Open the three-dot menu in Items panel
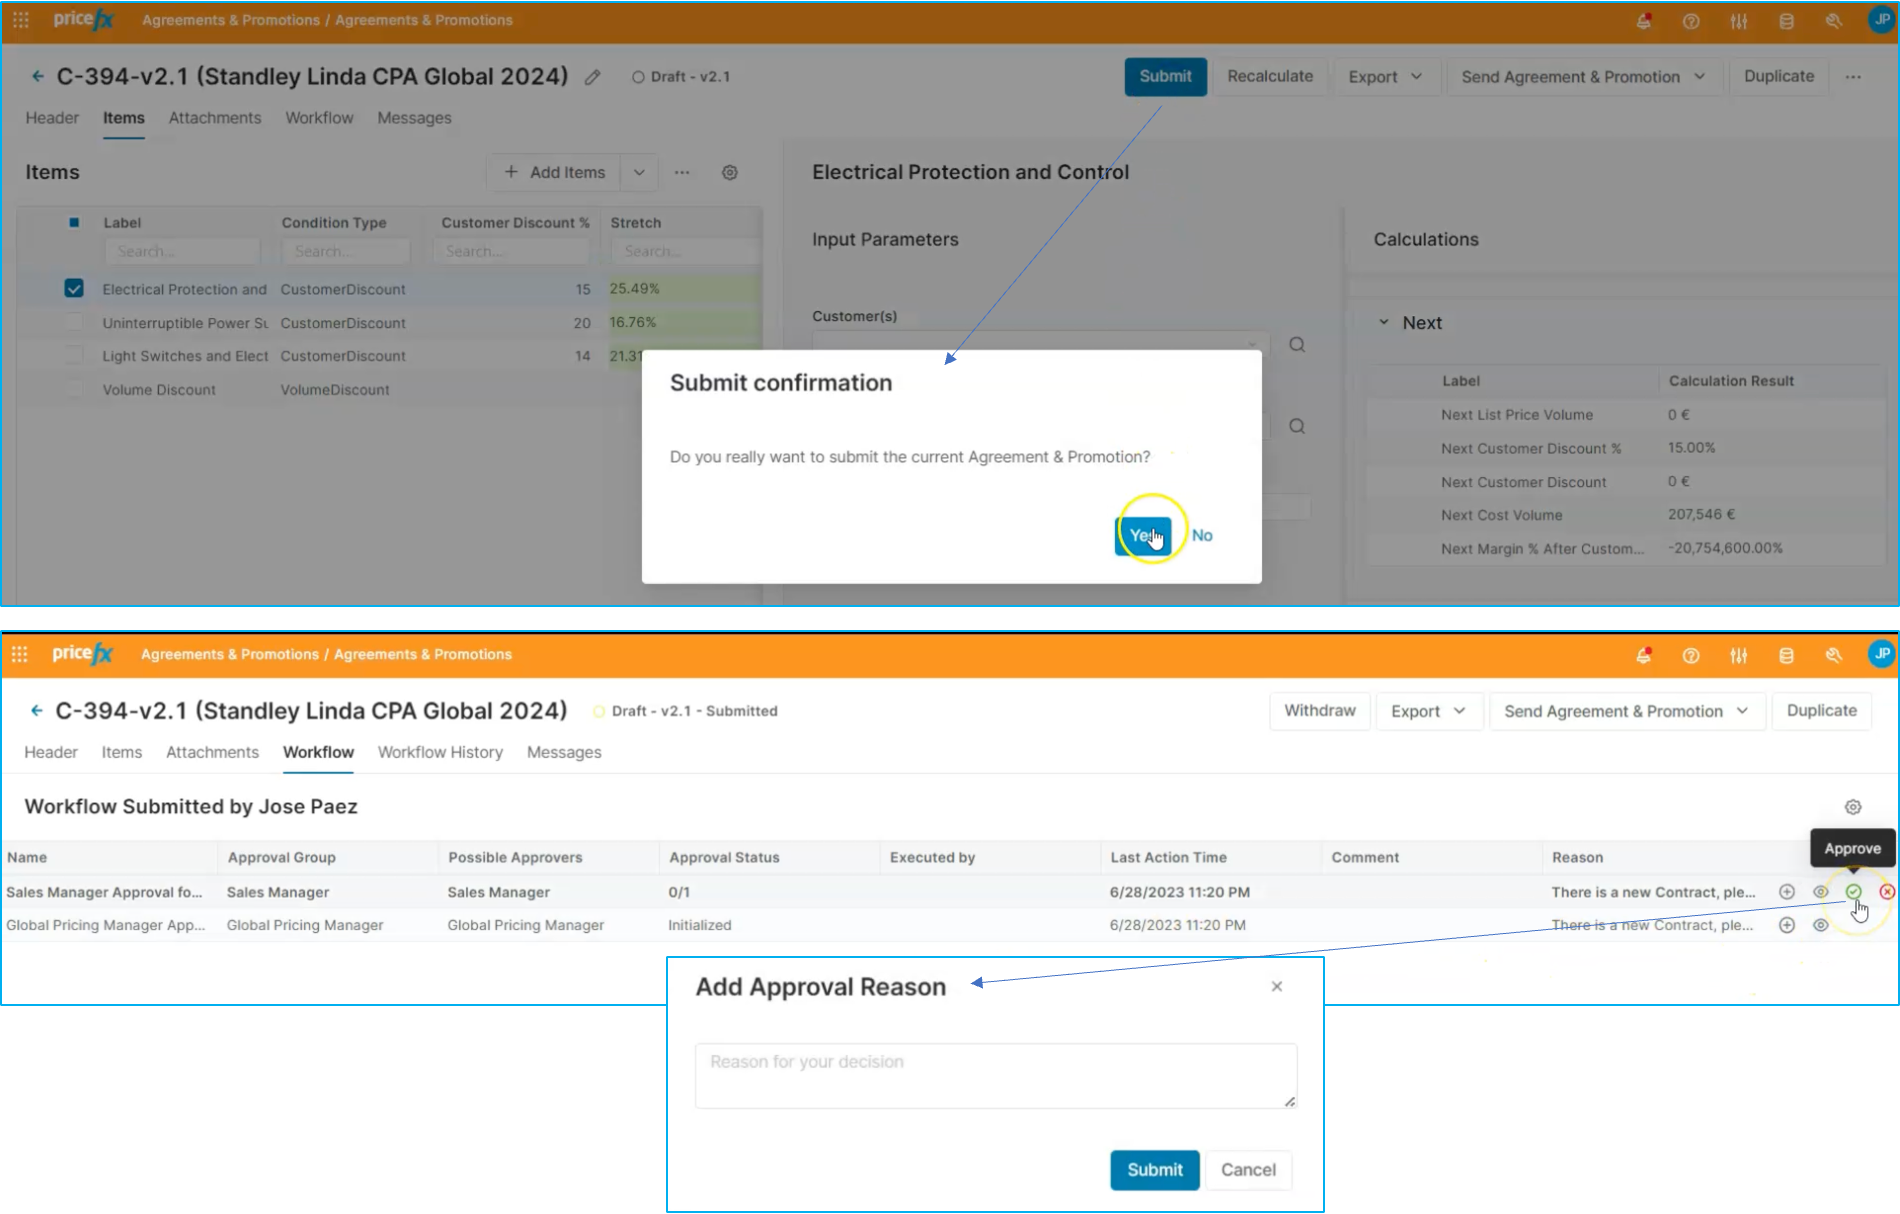The image size is (1900, 1214). point(682,172)
